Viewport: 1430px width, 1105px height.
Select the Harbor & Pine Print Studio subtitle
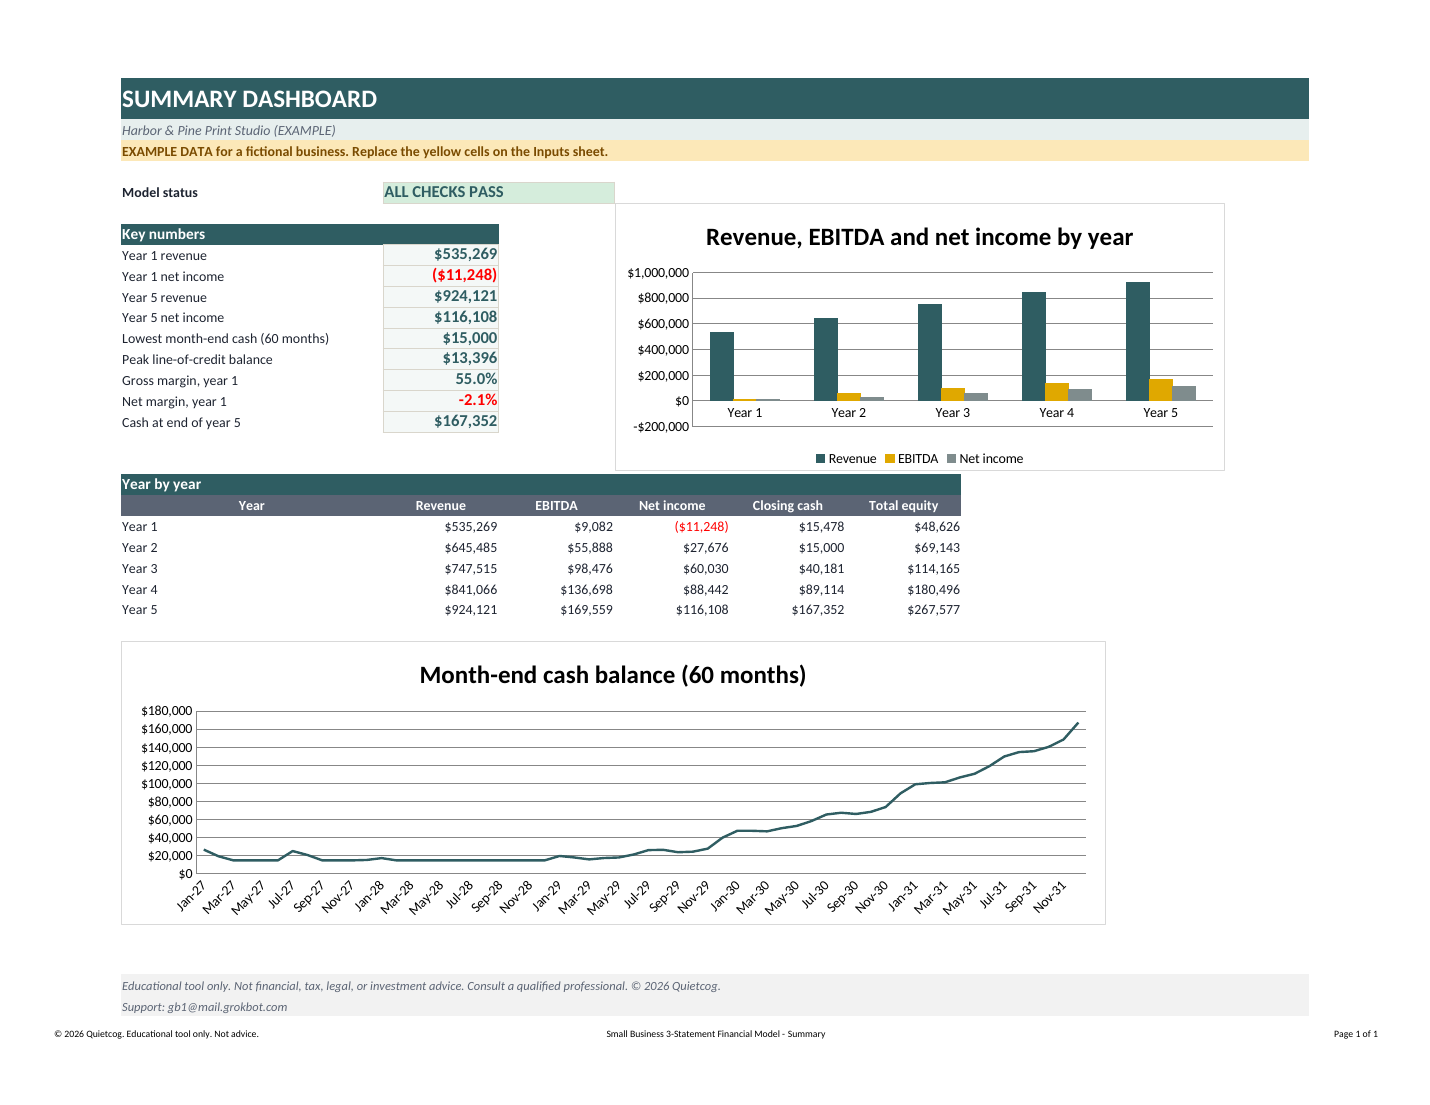pyautogui.click(x=229, y=130)
